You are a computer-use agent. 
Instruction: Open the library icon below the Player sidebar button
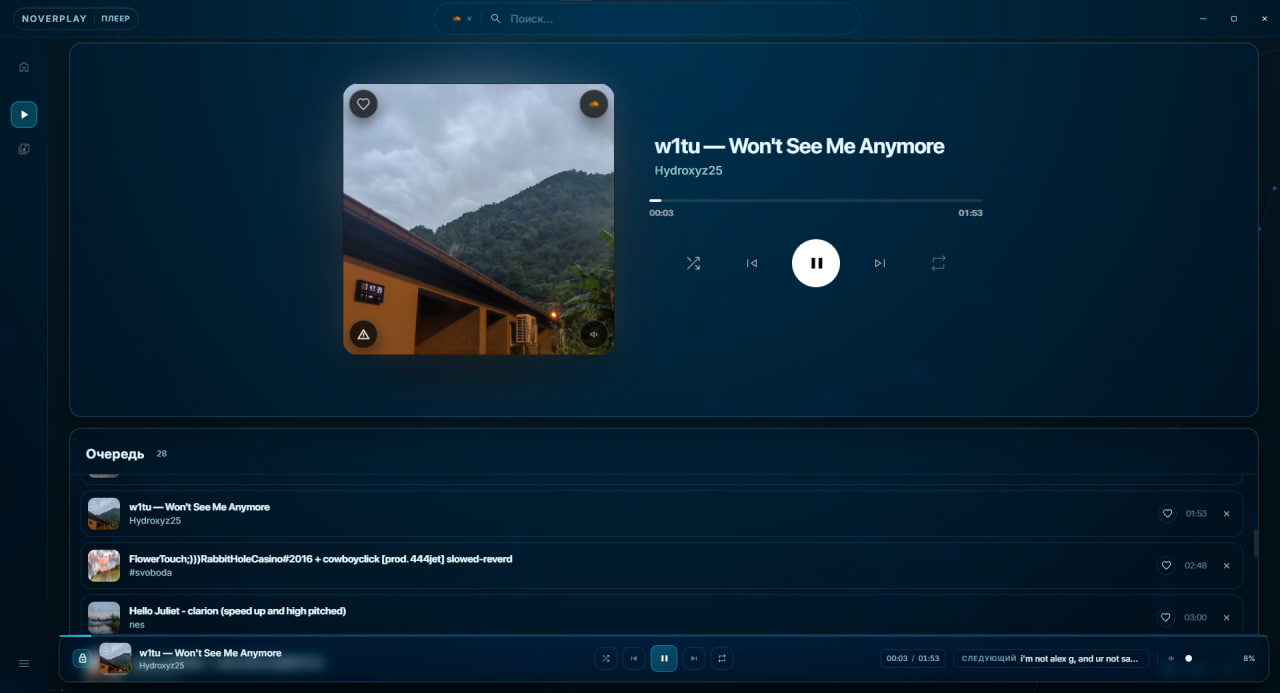tap(23, 148)
